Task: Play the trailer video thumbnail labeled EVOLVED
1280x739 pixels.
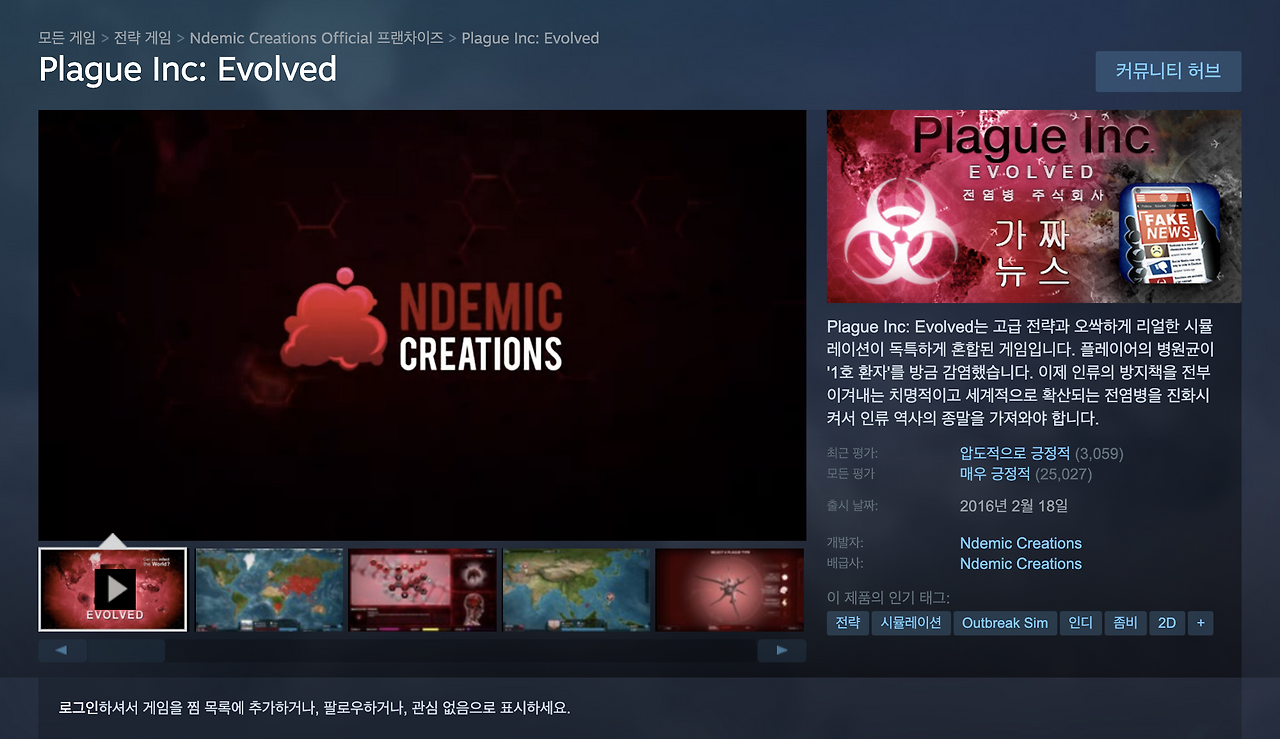Action: click(113, 589)
